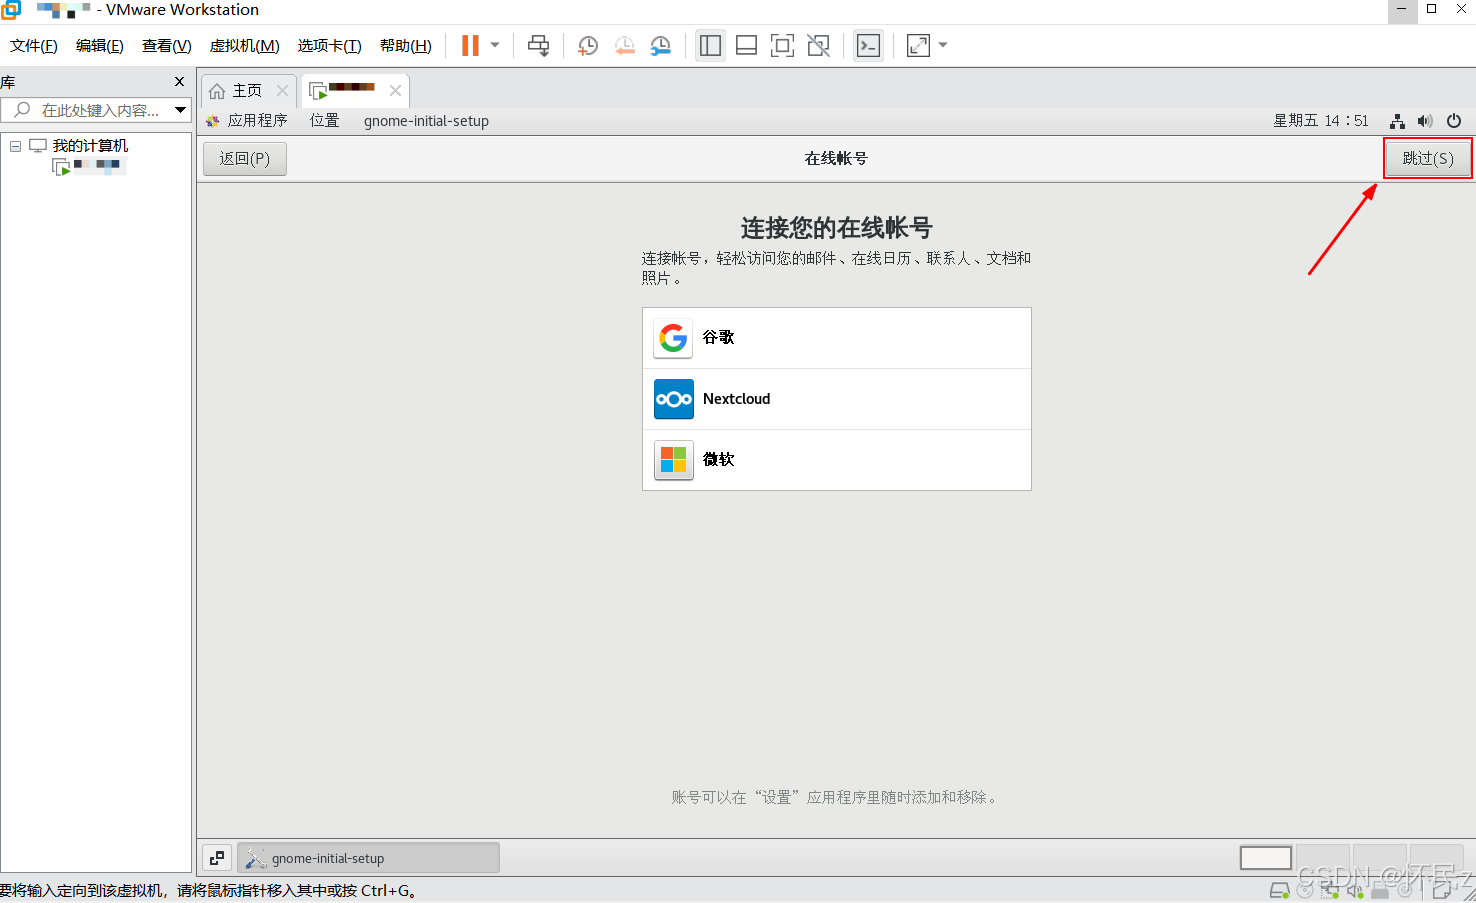
Task: Collapse the 我的计算机 tree node
Action: tap(15, 146)
